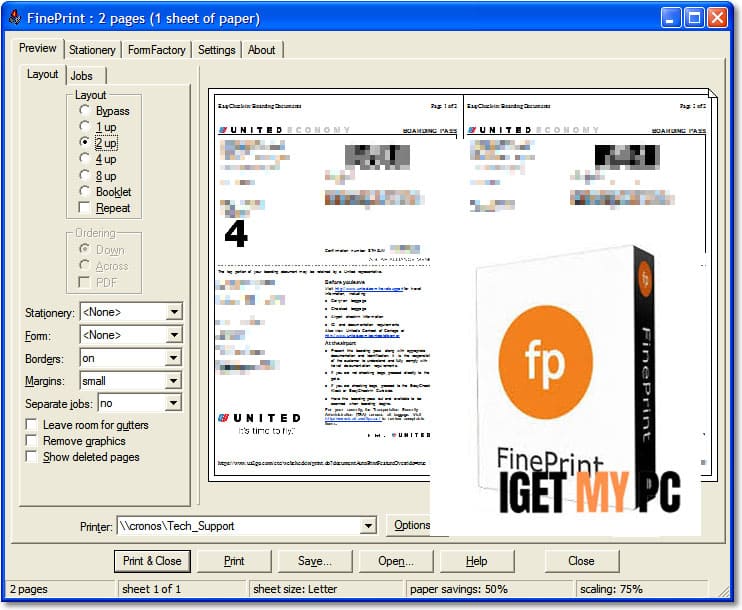
Task: Open the Stationery dropdown
Action: (174, 312)
